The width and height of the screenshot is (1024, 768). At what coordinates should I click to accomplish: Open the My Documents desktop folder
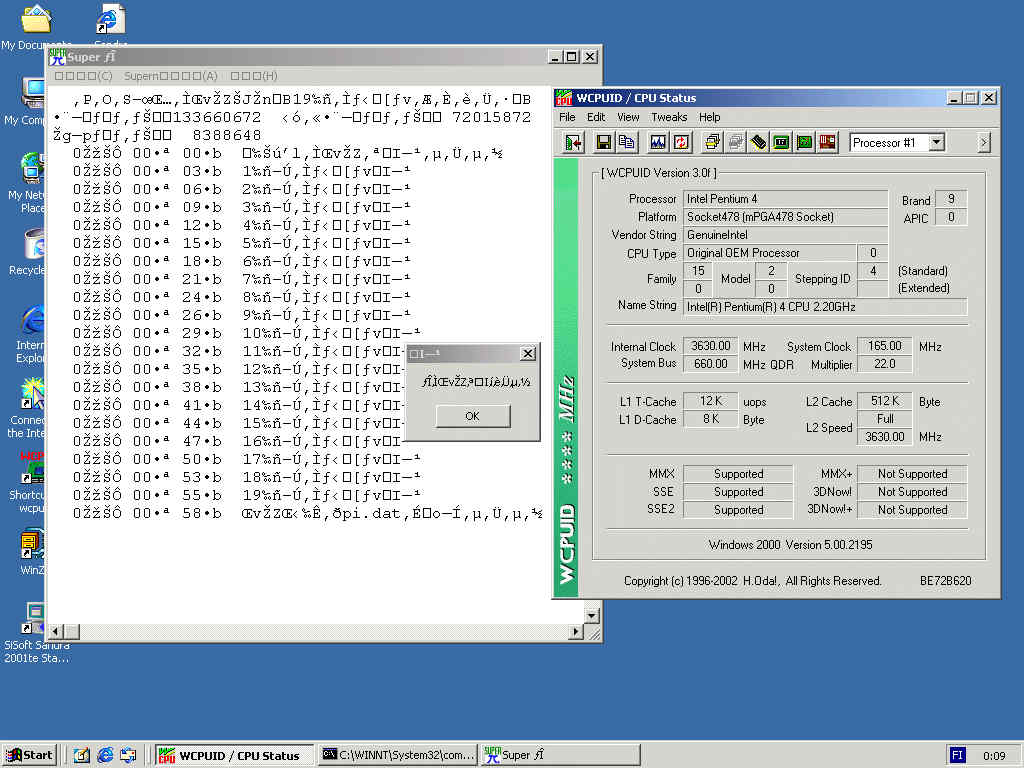[x=36, y=20]
